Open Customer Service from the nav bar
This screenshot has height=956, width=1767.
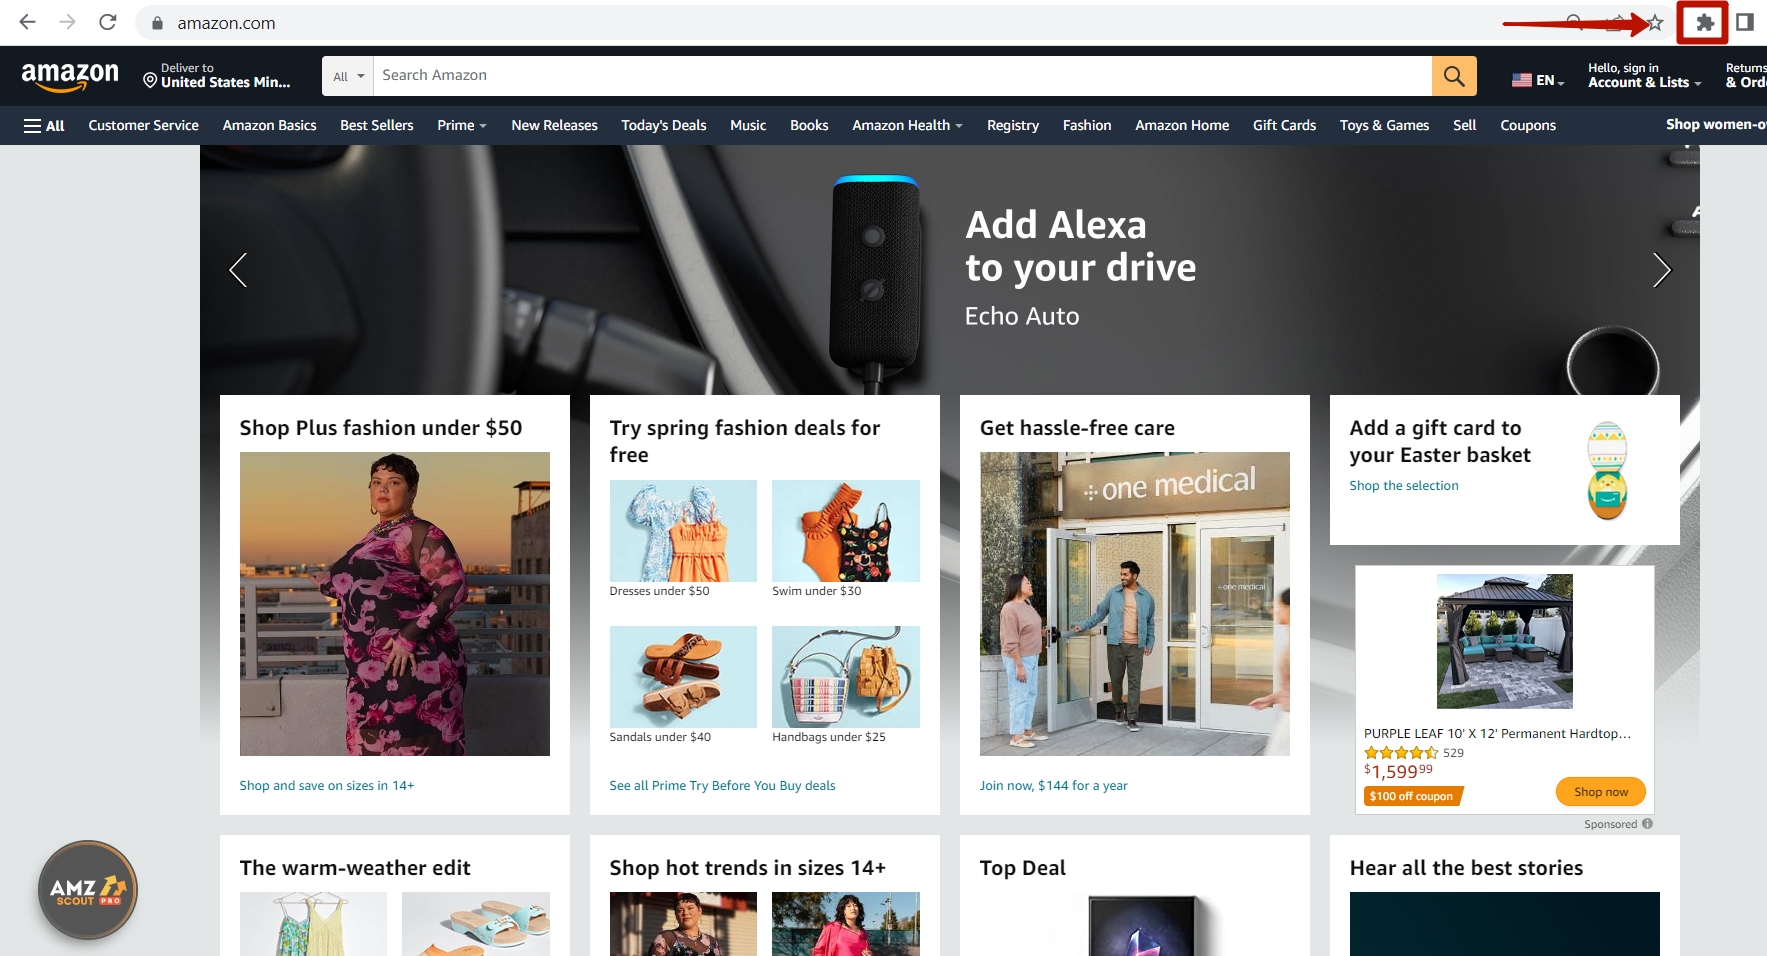pos(144,125)
